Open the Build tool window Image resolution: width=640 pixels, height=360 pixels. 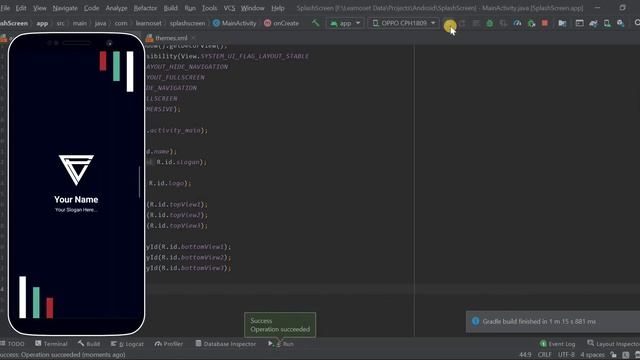pos(89,344)
